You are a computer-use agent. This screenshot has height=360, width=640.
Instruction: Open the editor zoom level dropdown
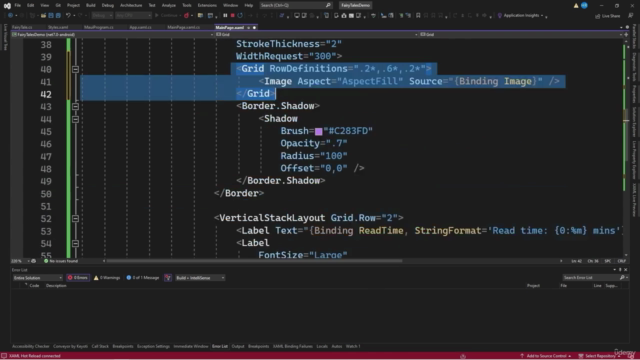(x=20, y=261)
